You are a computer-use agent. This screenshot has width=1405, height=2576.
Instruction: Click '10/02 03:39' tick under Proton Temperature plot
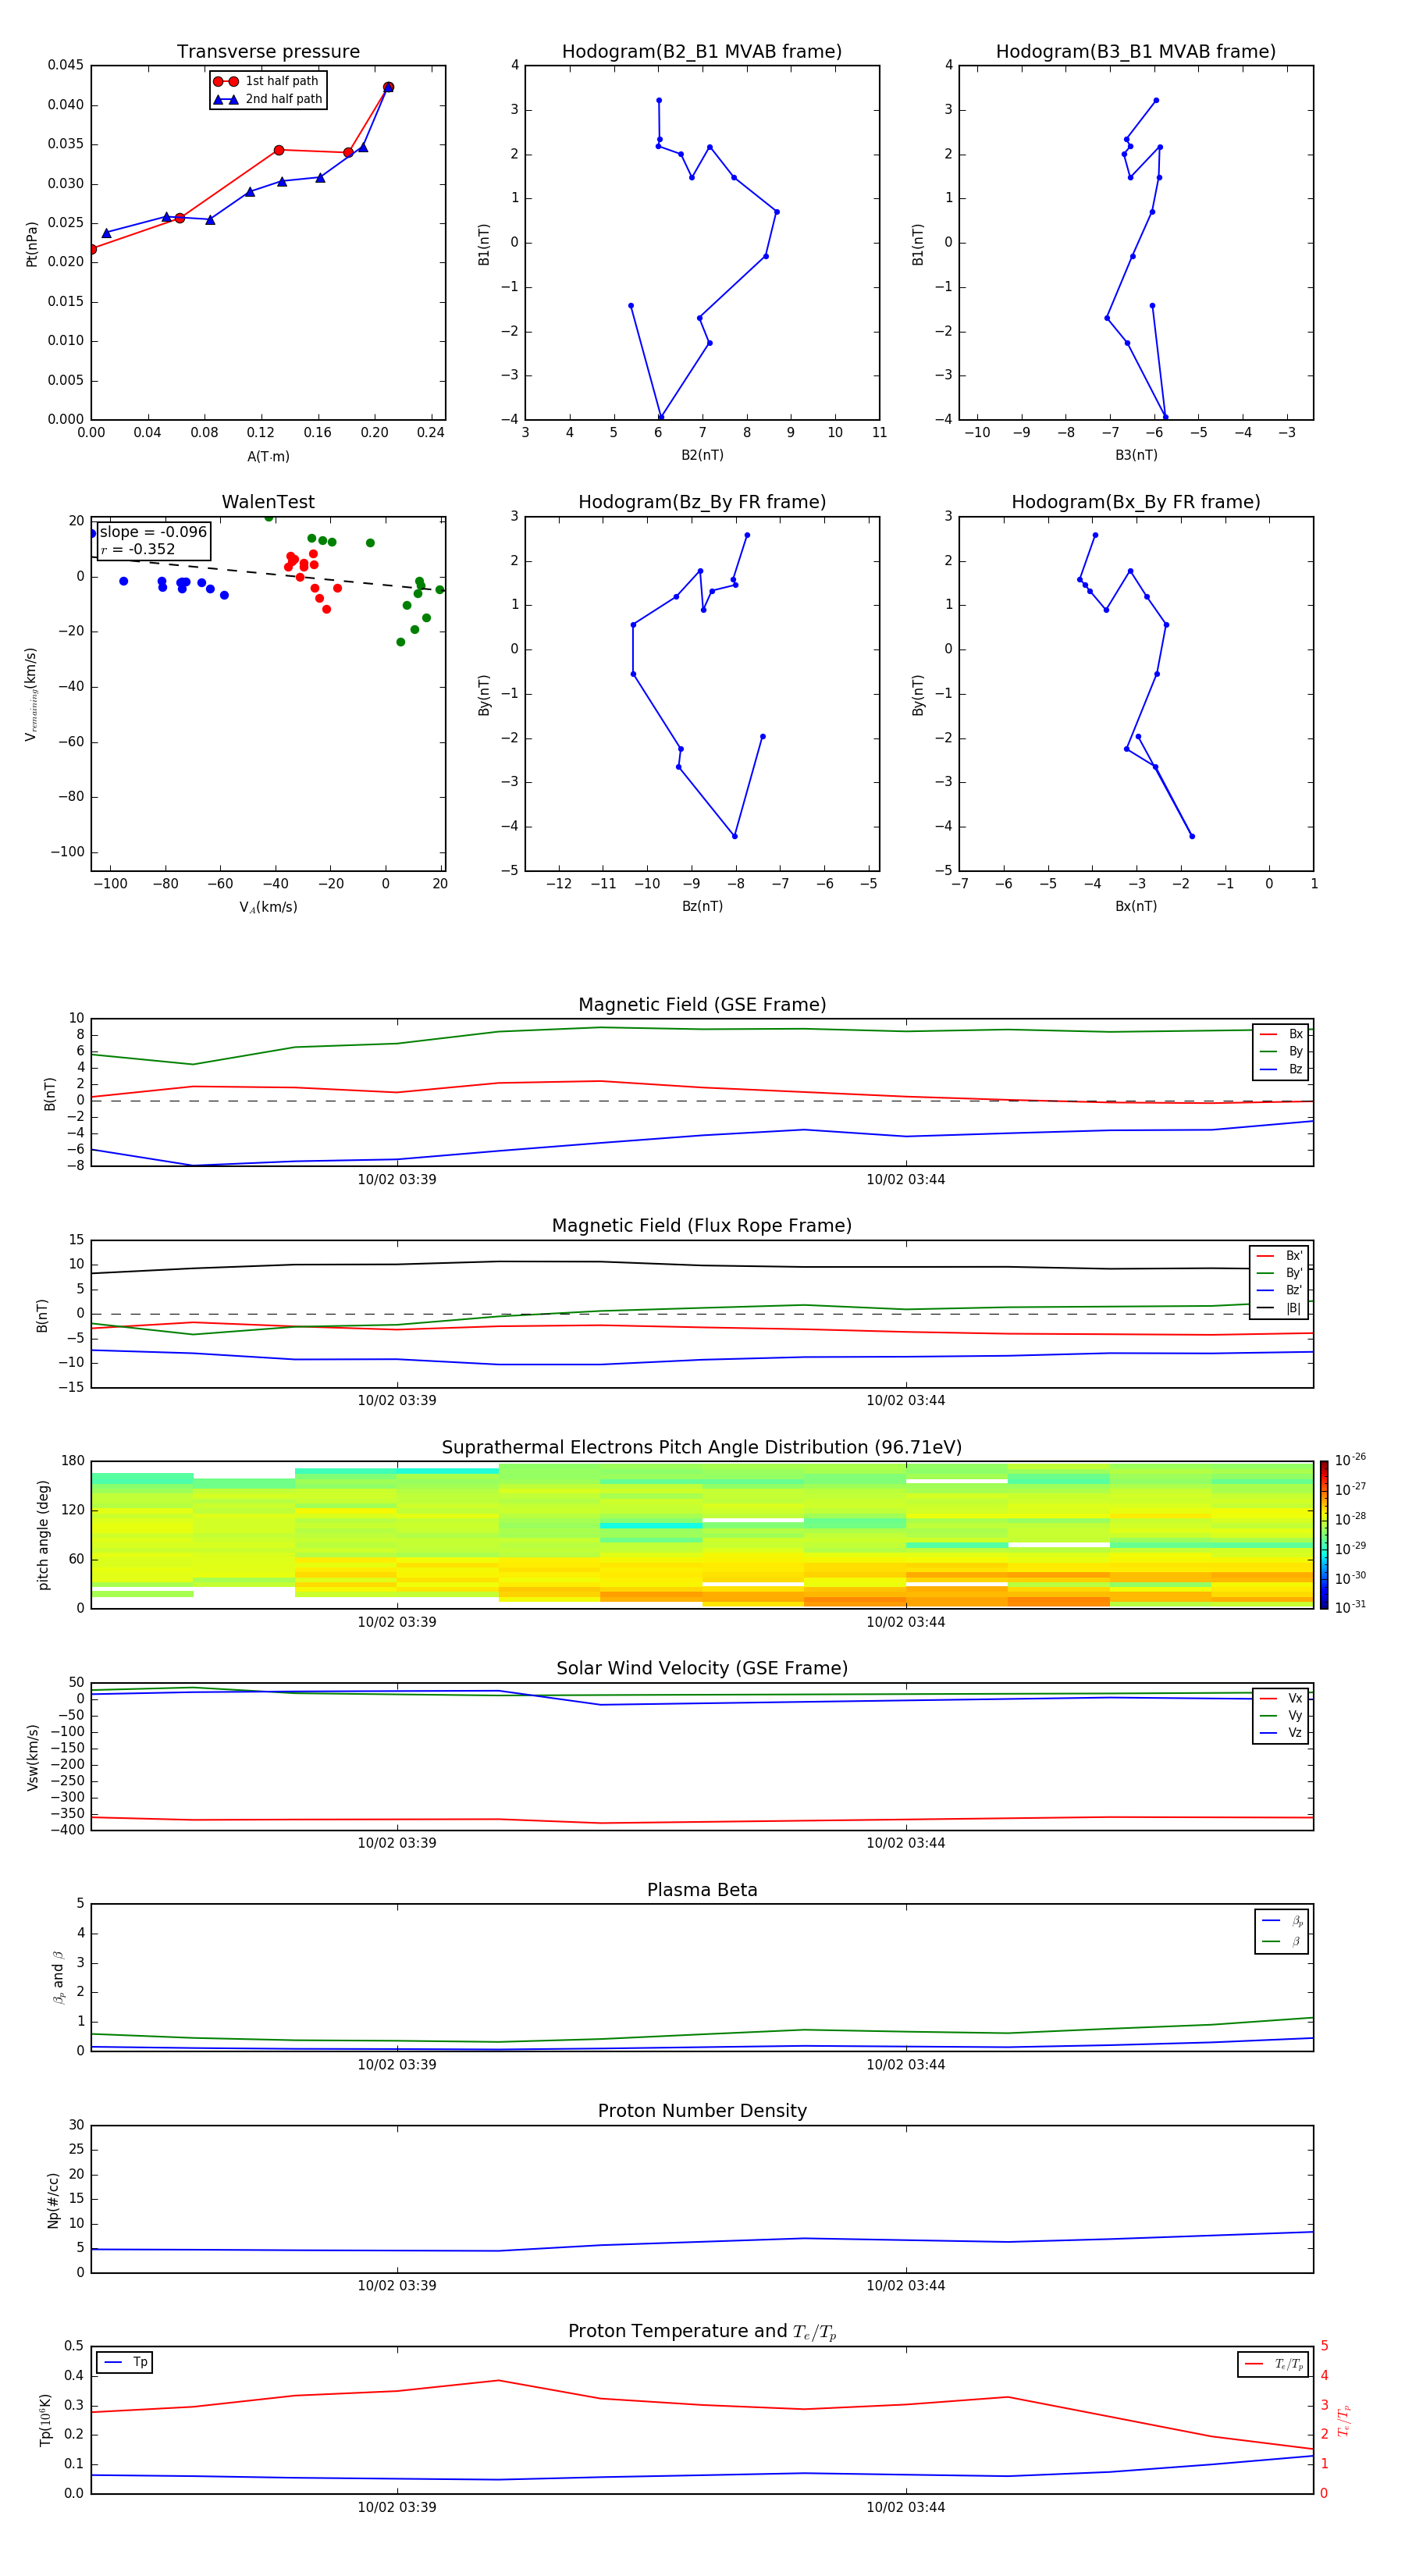397,2507
